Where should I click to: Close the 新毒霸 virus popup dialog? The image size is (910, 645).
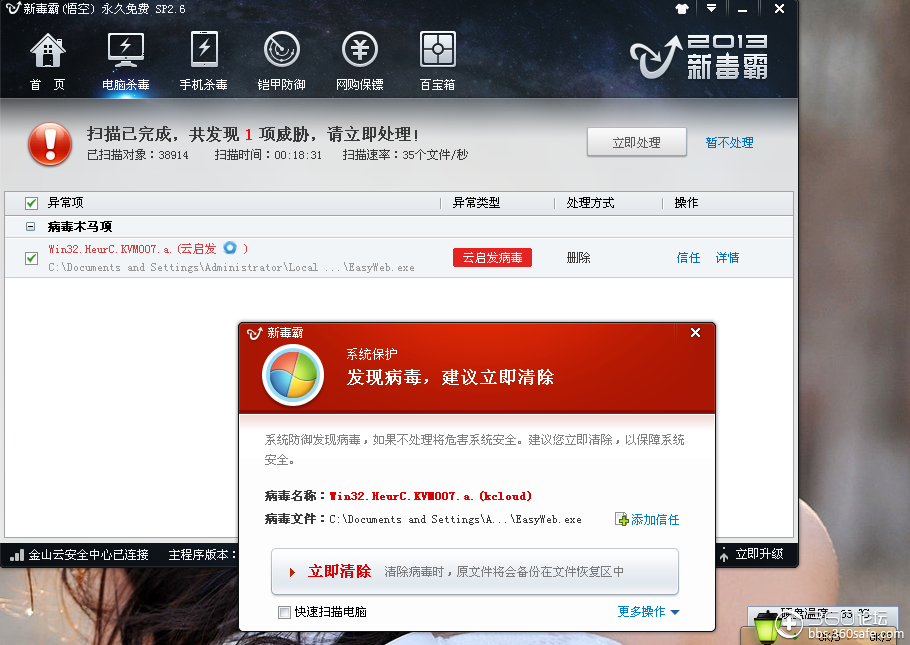point(695,333)
